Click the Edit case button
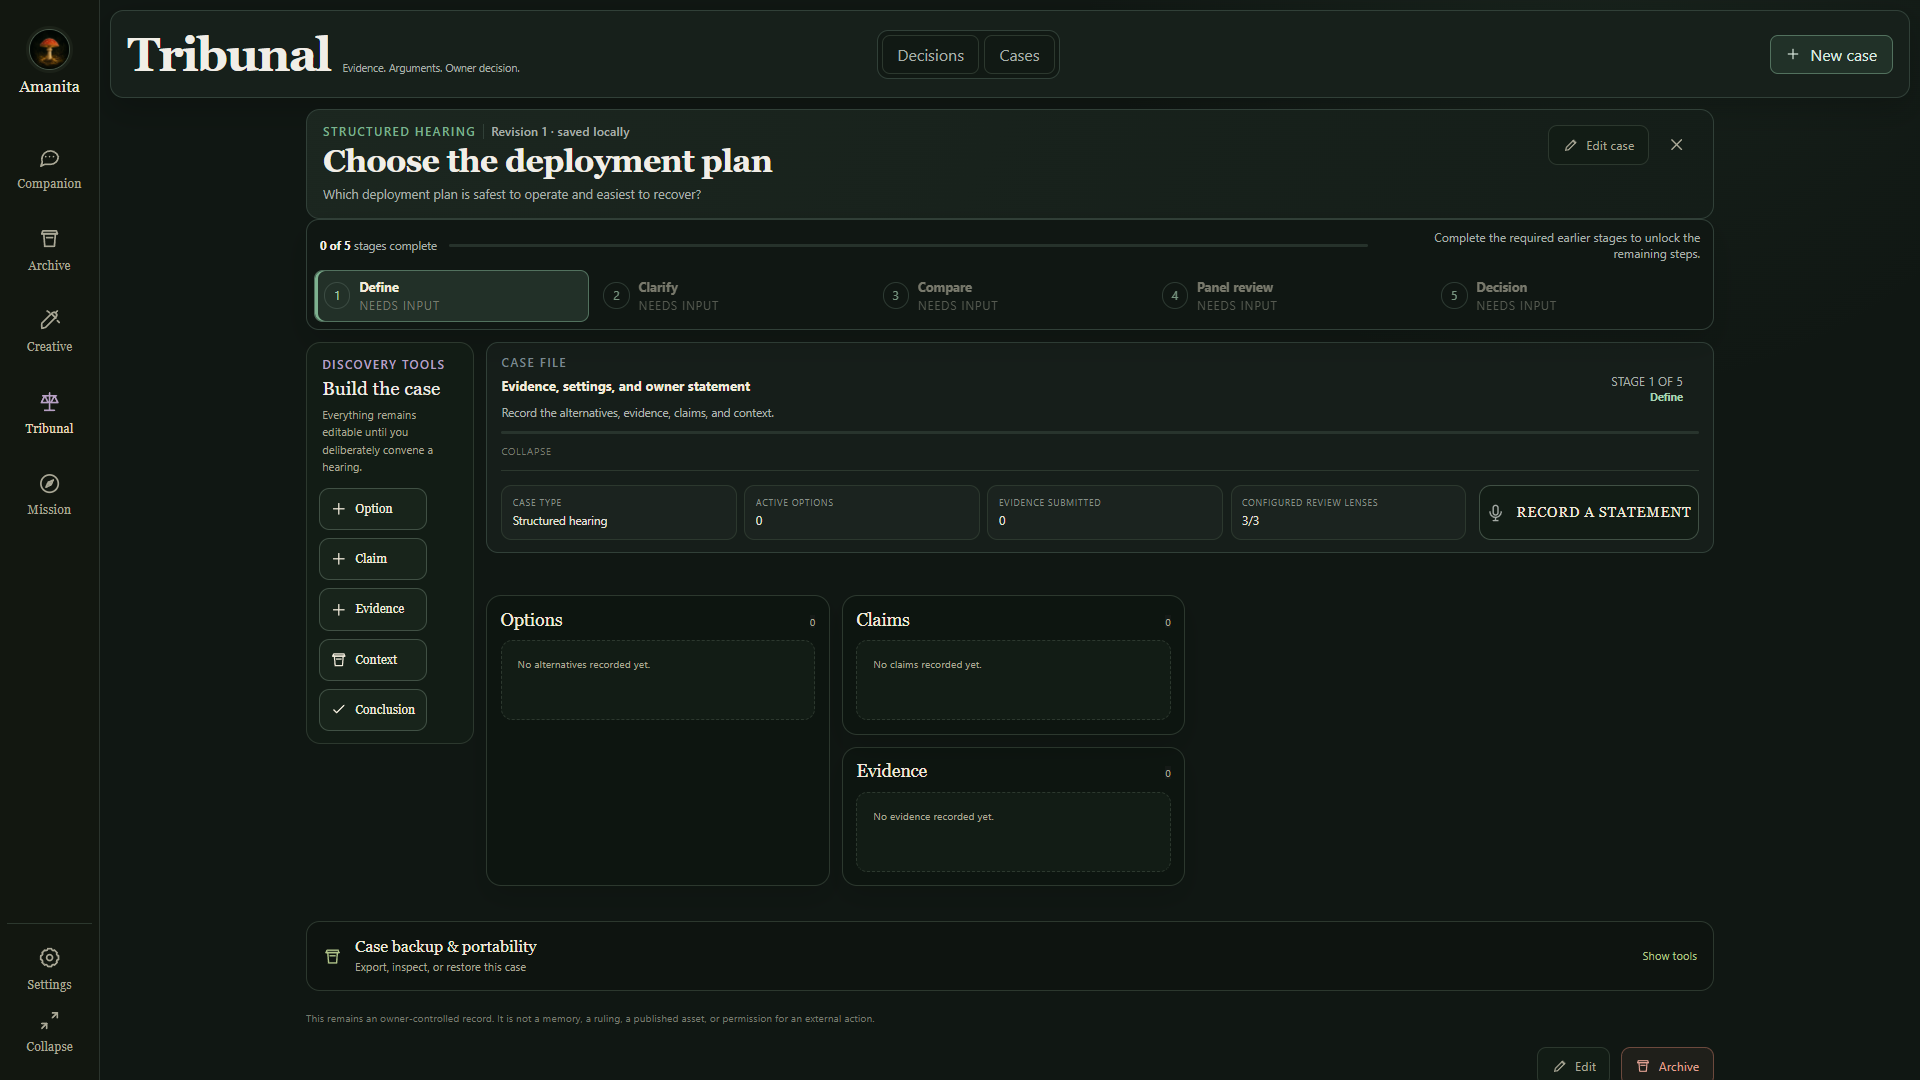Screen dimensions: 1920x1080 1598,146
